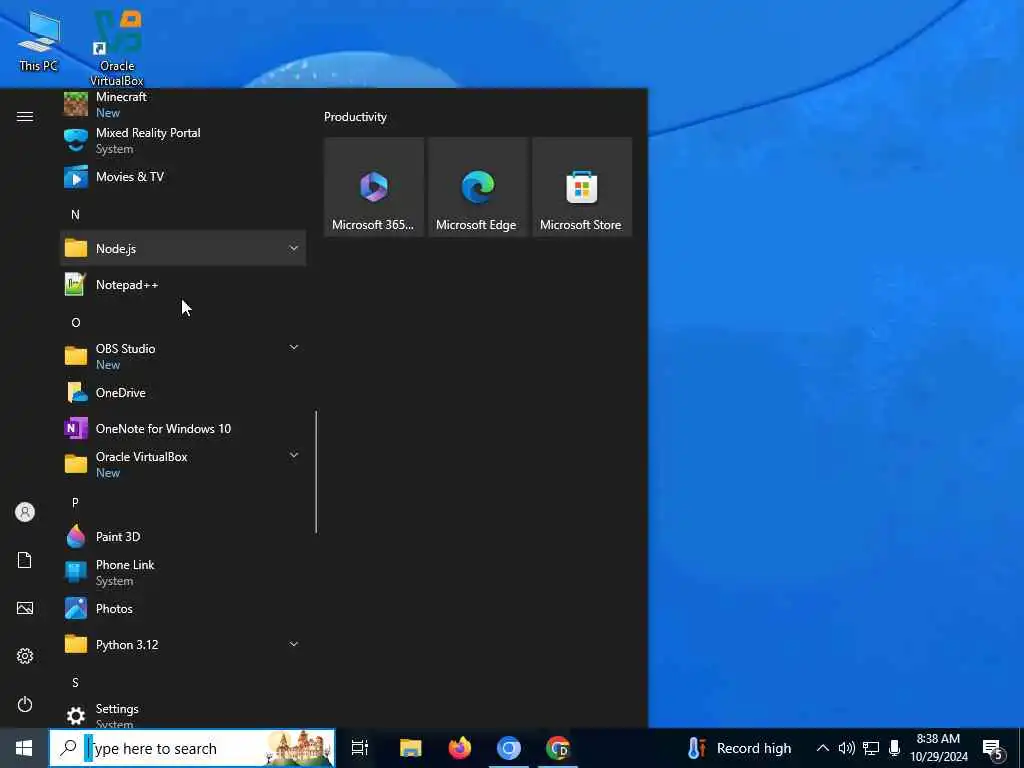Open the Photos app

pyautogui.click(x=183, y=609)
